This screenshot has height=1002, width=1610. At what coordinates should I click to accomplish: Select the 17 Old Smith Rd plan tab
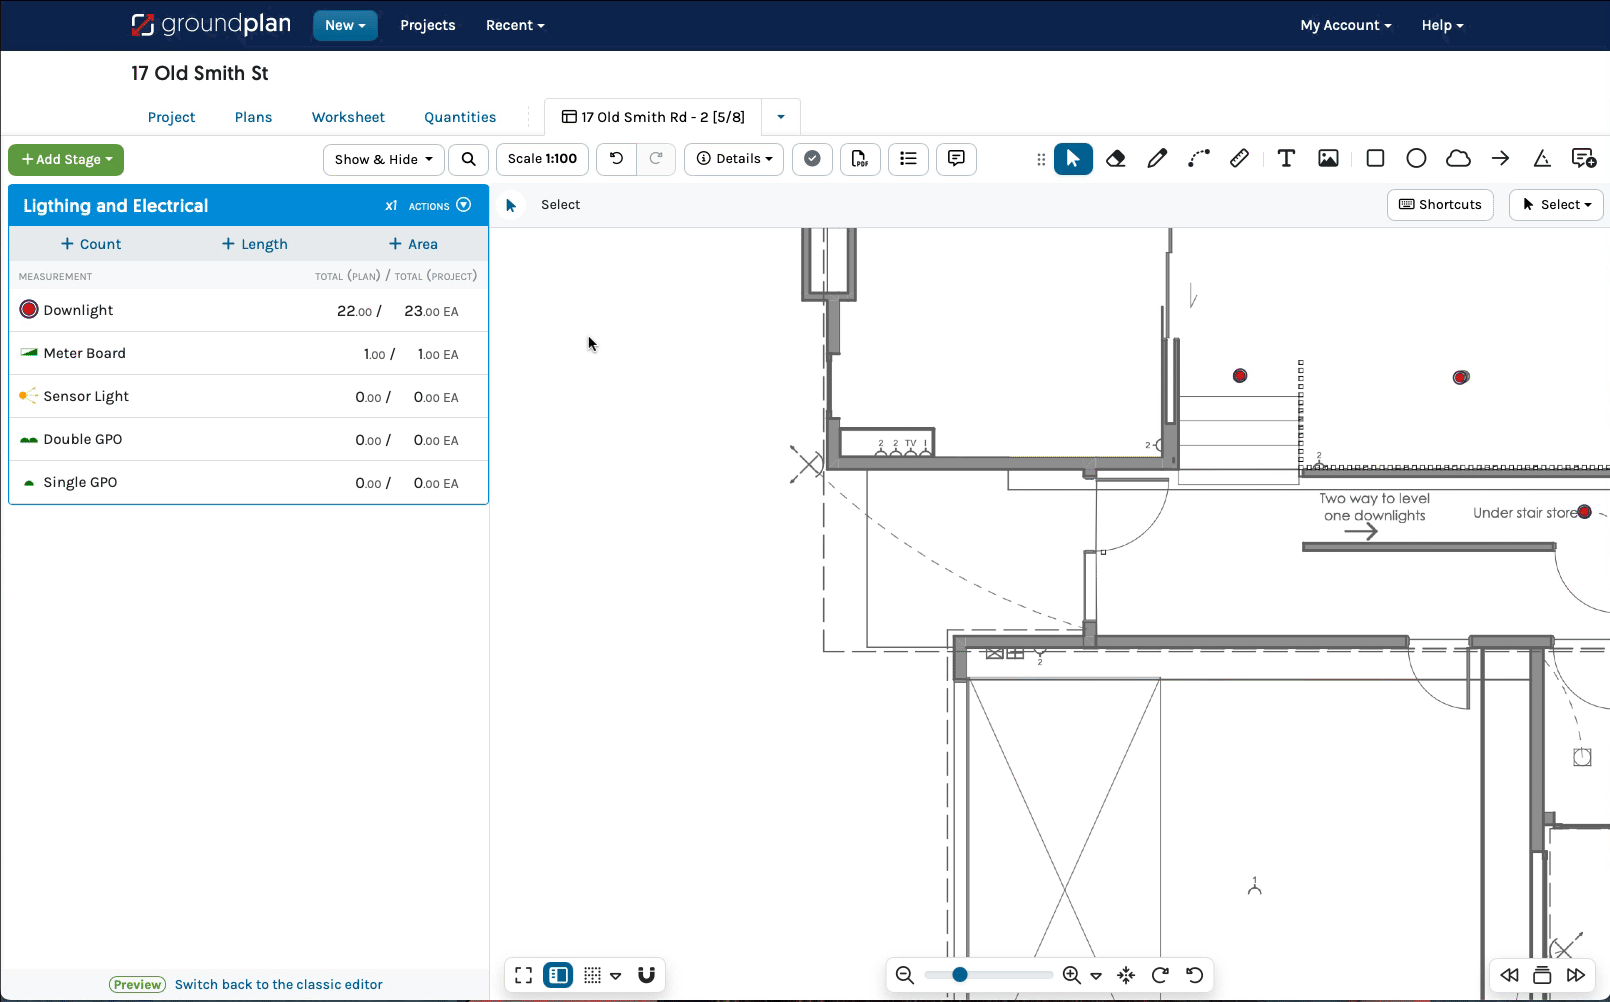pos(653,117)
